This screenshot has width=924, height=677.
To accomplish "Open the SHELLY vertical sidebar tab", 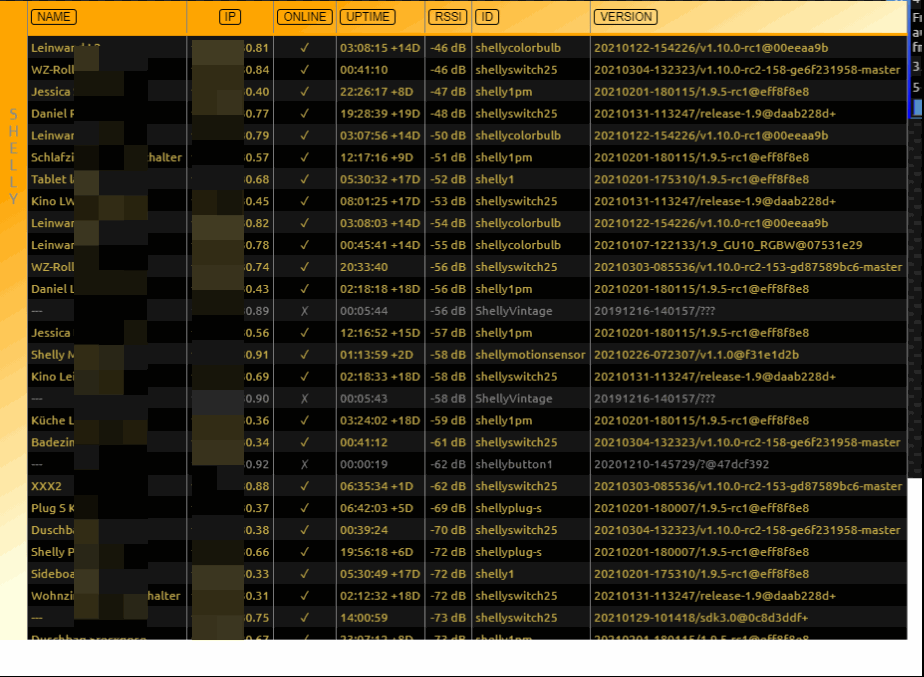I will (14, 156).
